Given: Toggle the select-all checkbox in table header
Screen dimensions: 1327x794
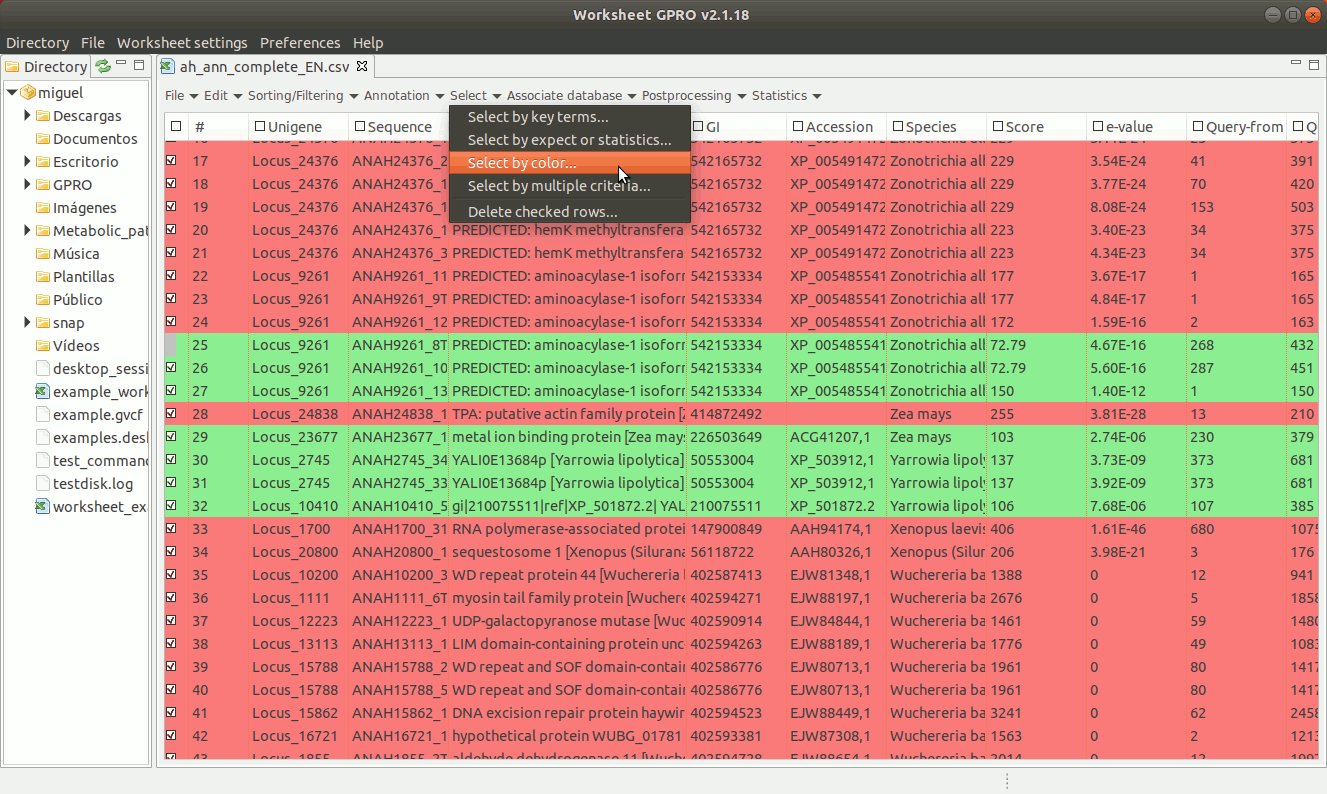Looking at the screenshot, I should (x=176, y=127).
